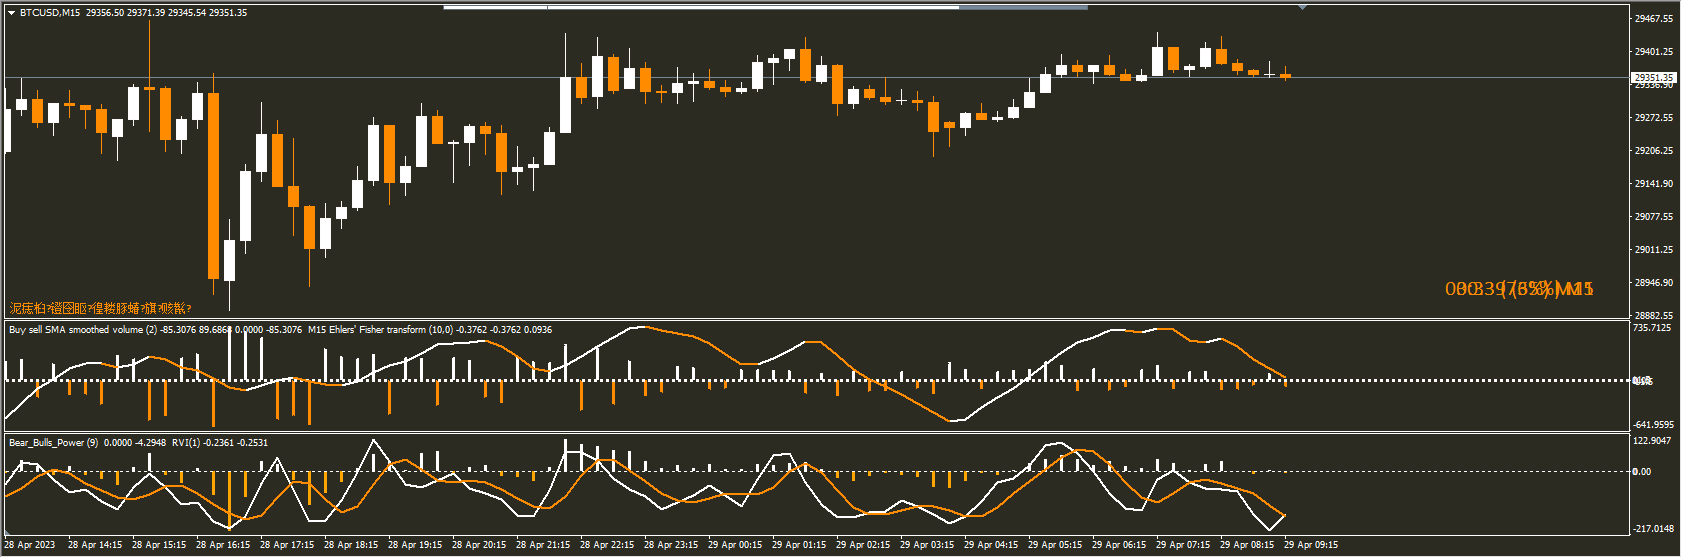Click the 28 Apr 2023 date label
The image size is (1682, 558).
click(30, 546)
